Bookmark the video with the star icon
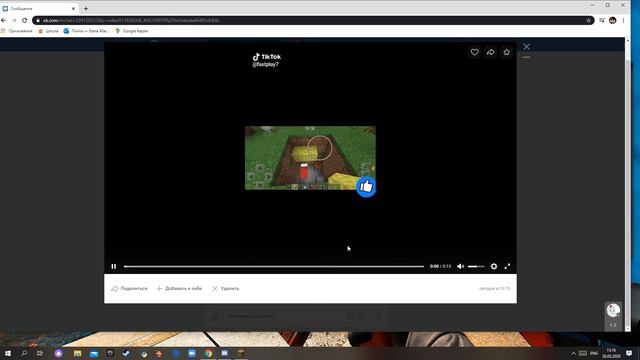The height and width of the screenshot is (360, 640). pos(507,52)
